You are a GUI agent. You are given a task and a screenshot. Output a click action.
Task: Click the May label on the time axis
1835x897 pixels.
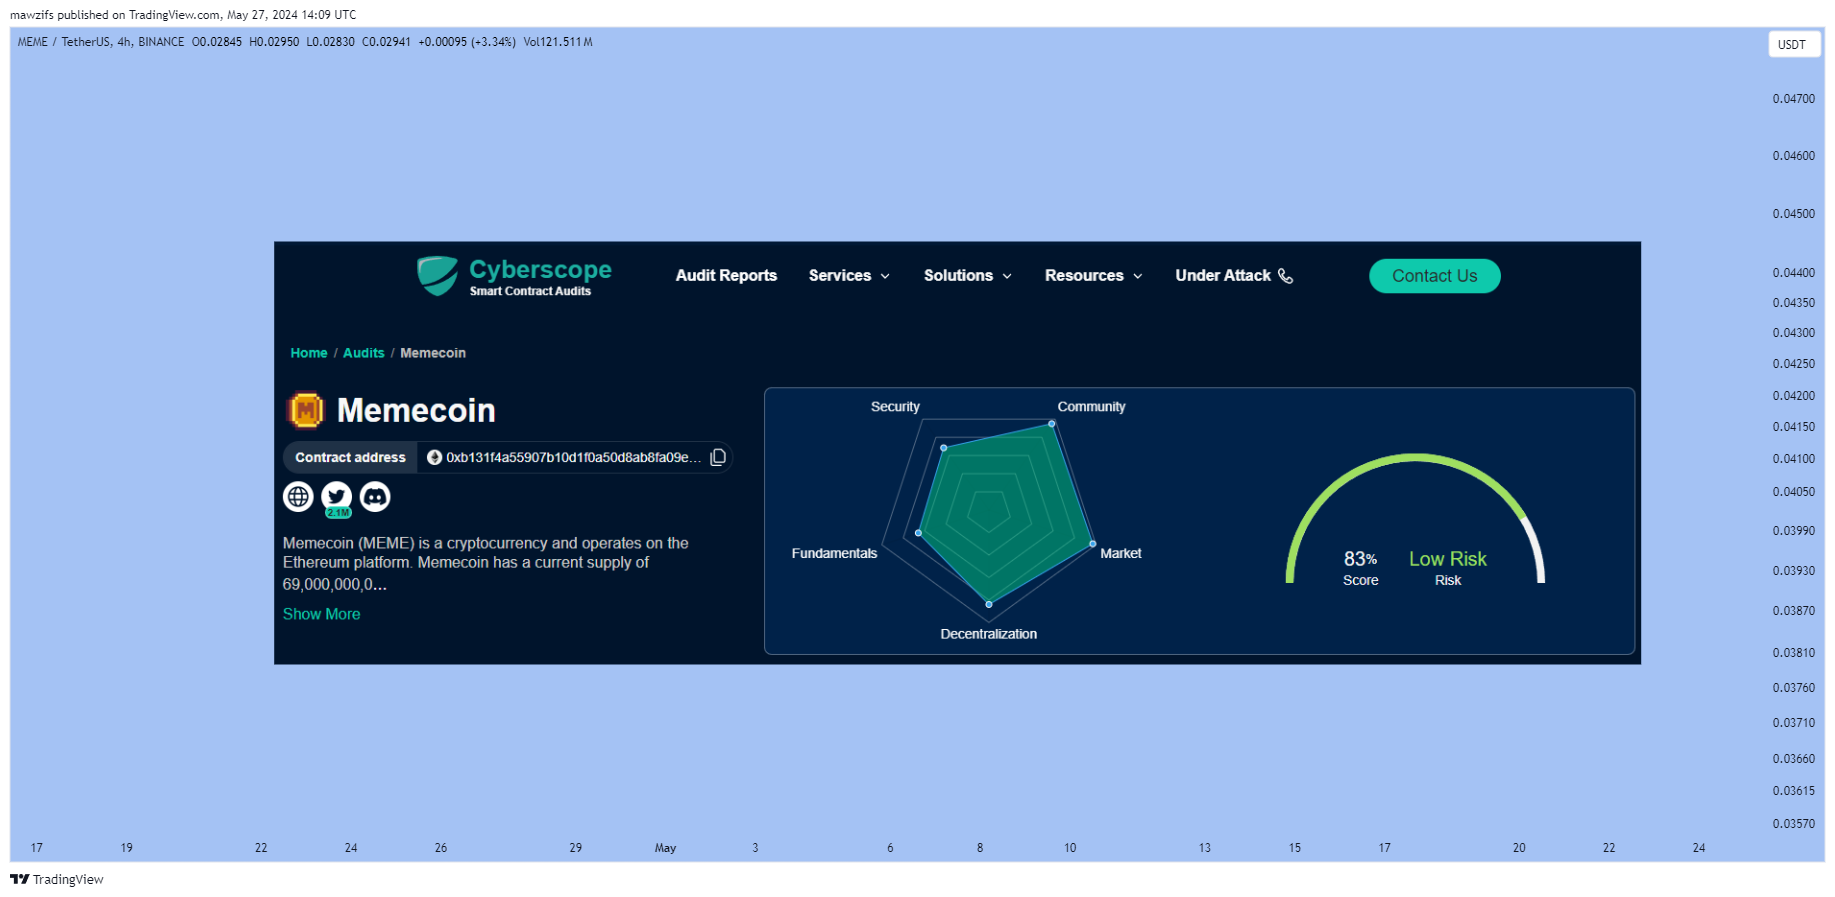665,848
